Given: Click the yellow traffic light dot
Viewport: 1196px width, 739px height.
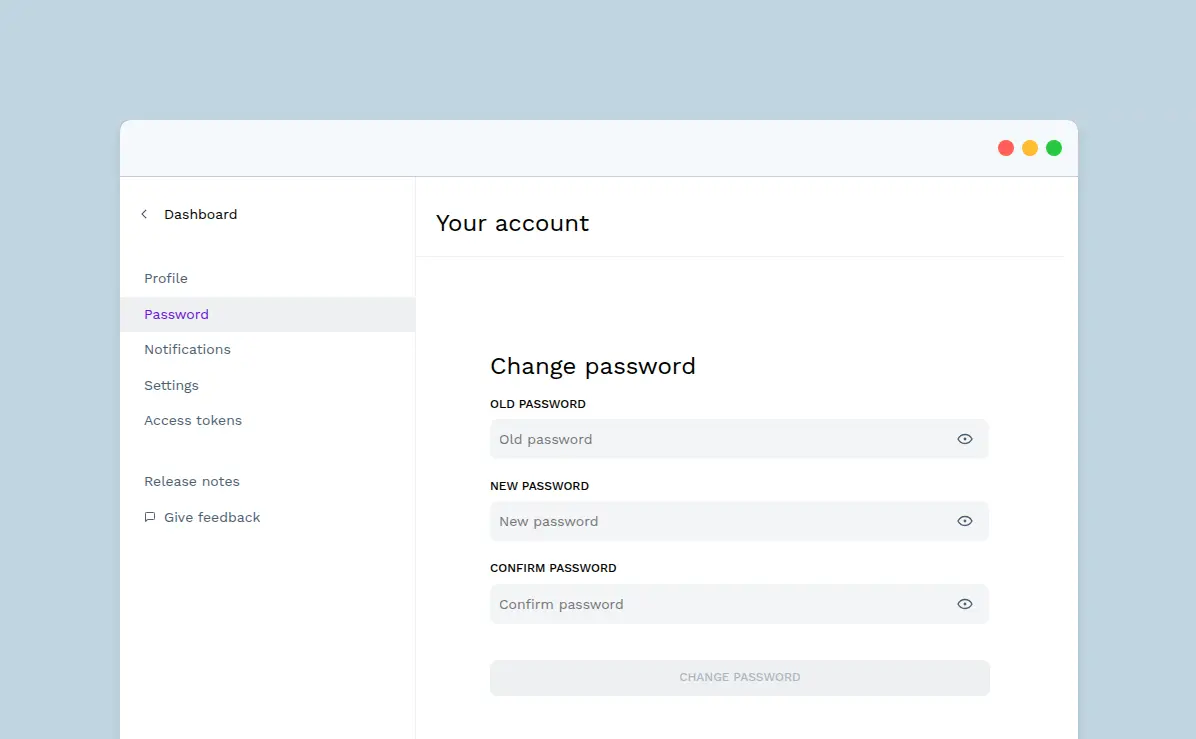Looking at the screenshot, I should coord(1030,147).
